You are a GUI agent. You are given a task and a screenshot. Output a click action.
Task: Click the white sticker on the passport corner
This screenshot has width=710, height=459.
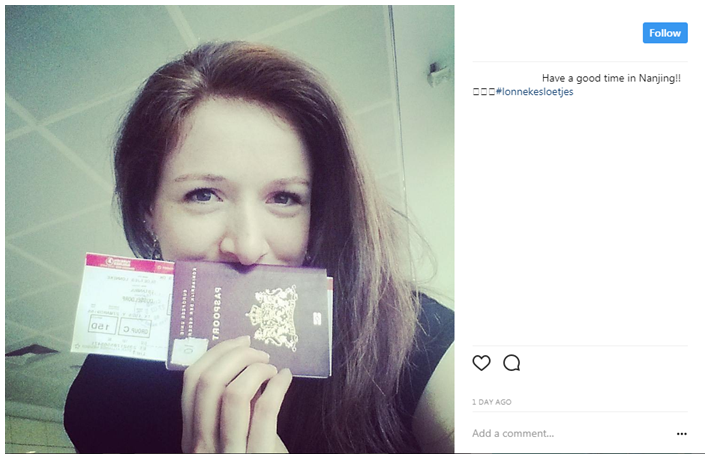(189, 352)
